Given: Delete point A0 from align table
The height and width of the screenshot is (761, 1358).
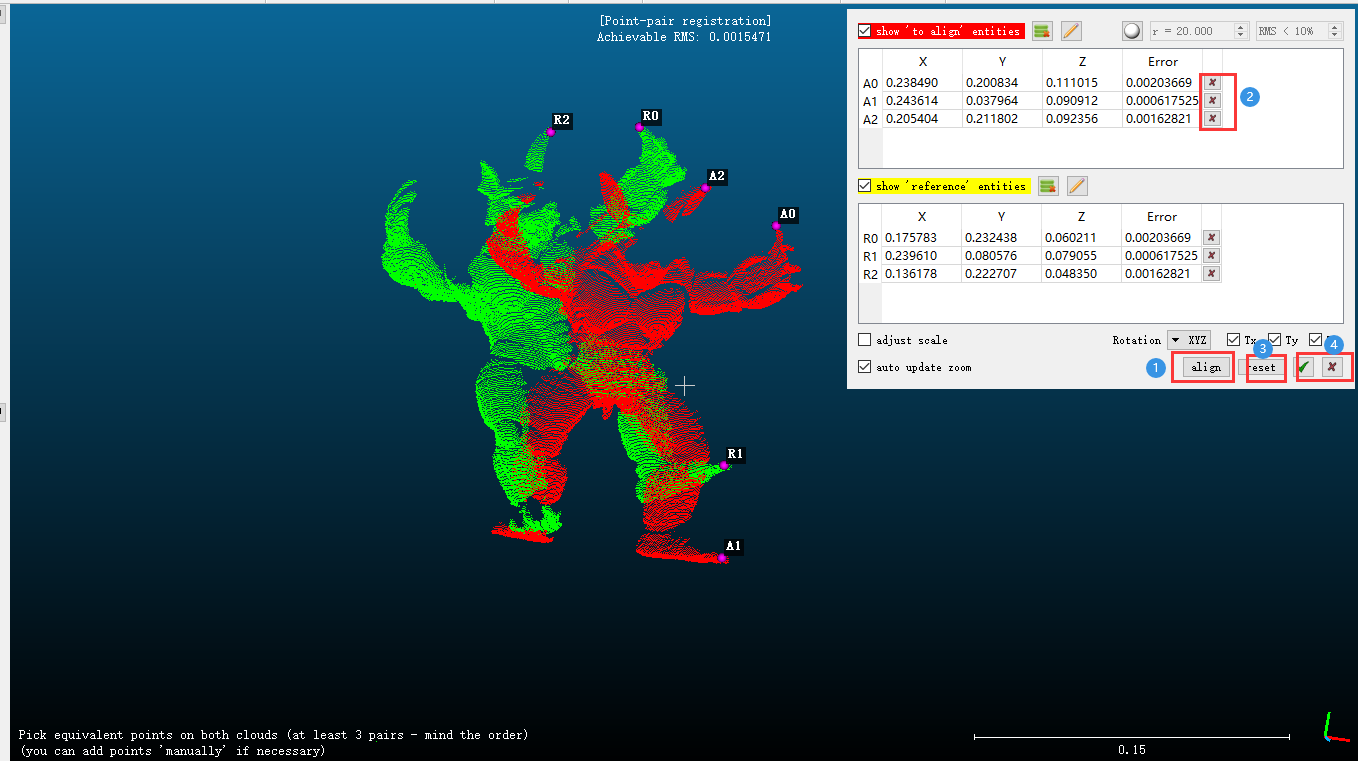Looking at the screenshot, I should point(1212,82).
